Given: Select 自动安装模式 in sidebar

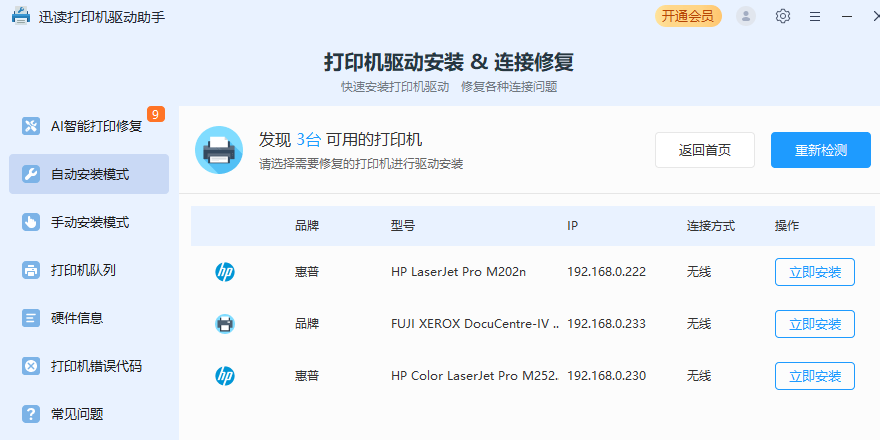Looking at the screenshot, I should [x=89, y=174].
